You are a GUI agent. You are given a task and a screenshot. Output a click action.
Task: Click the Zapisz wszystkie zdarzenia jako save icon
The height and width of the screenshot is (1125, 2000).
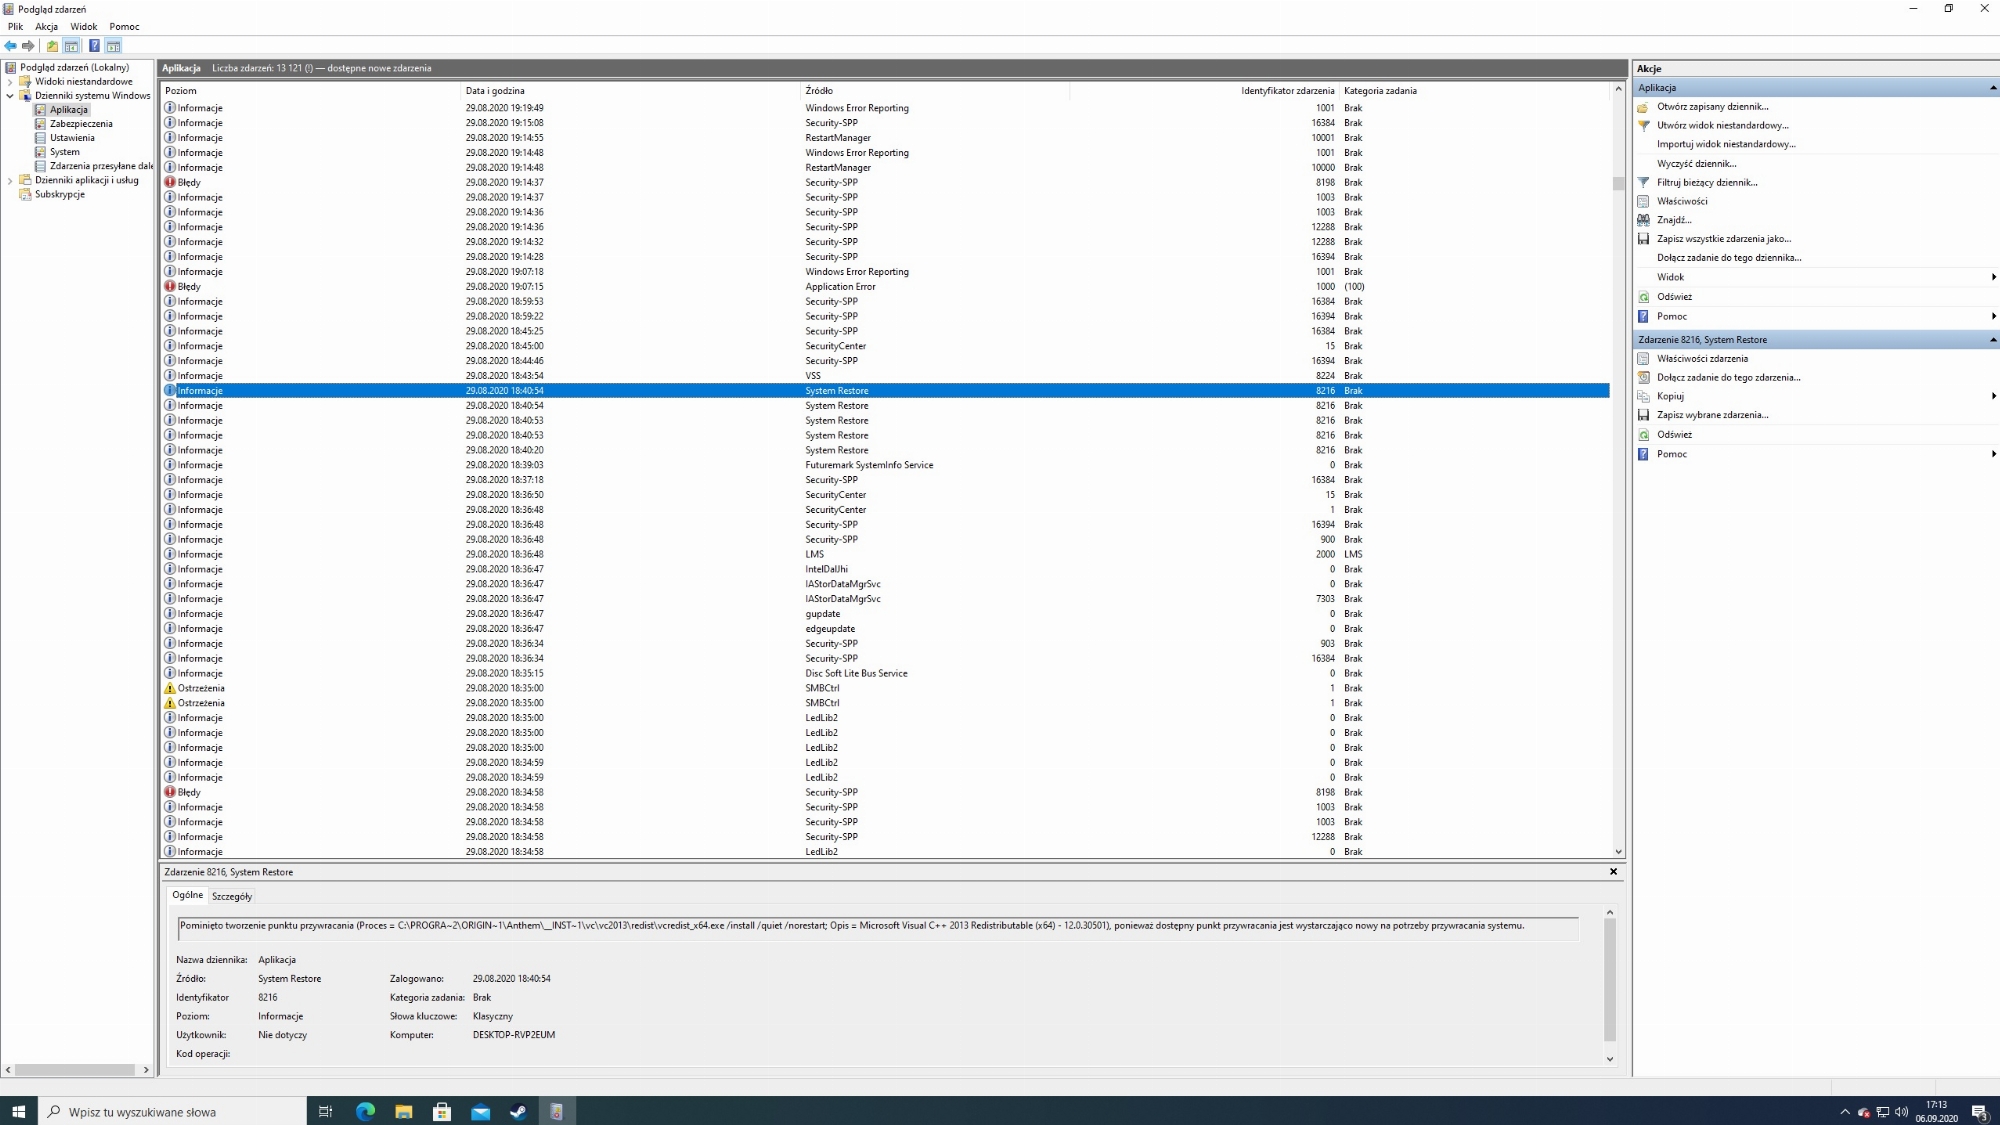click(1643, 239)
